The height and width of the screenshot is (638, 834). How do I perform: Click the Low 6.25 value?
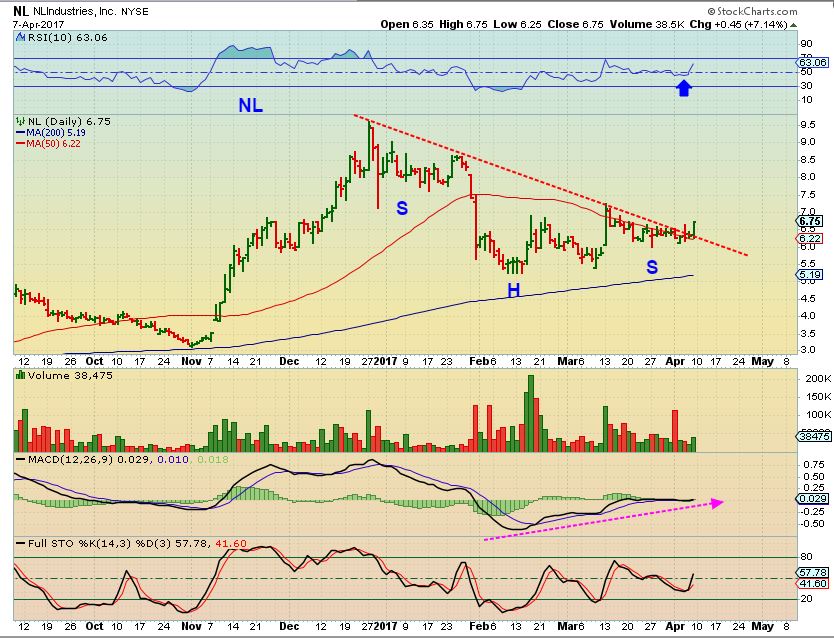tap(516, 24)
